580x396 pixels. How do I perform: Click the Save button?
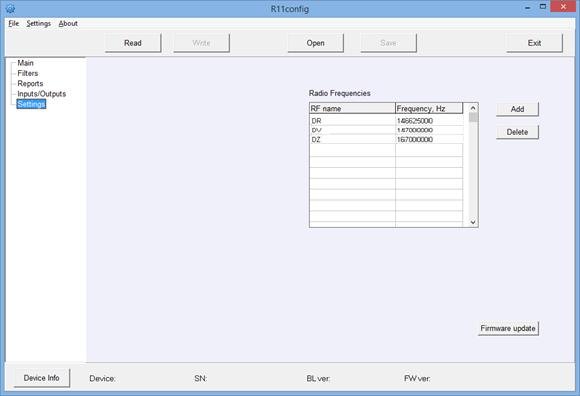pyautogui.click(x=388, y=43)
